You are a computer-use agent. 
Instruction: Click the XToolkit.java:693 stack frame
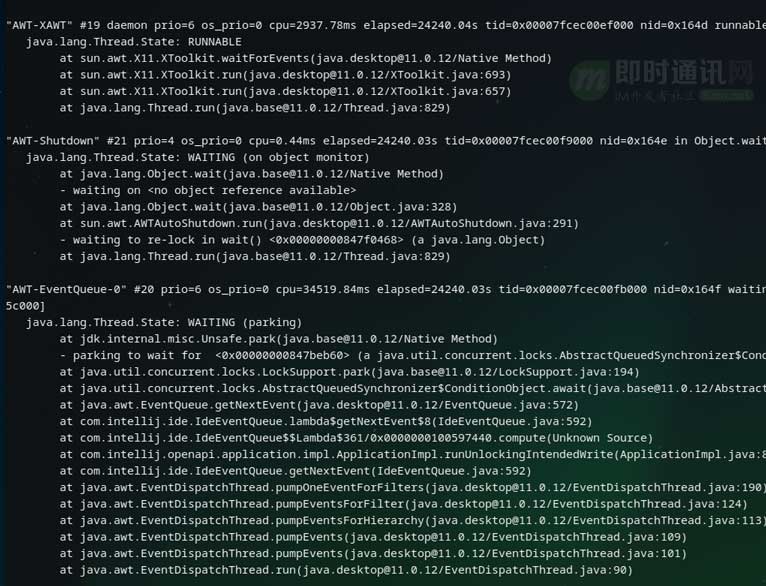point(285,75)
